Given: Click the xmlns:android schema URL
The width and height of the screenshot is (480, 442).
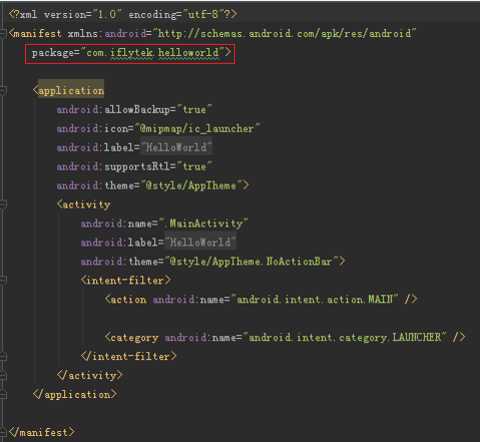Looking at the screenshot, I should tap(284, 33).
